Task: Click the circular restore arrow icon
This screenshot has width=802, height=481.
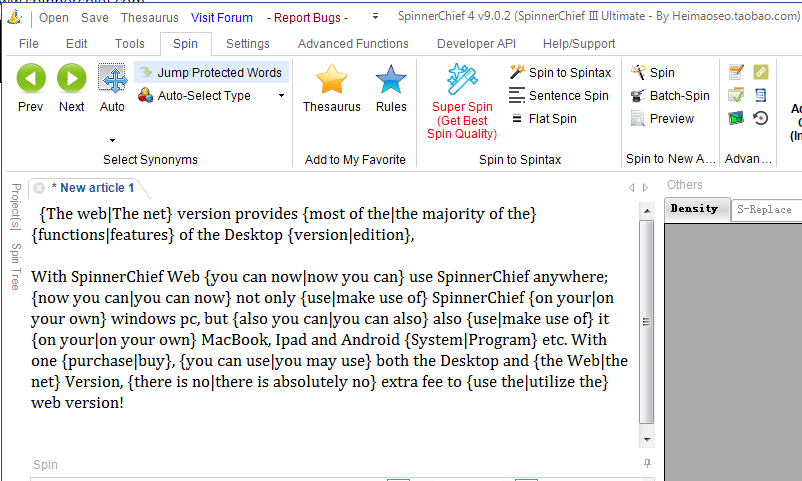Action: (x=761, y=118)
